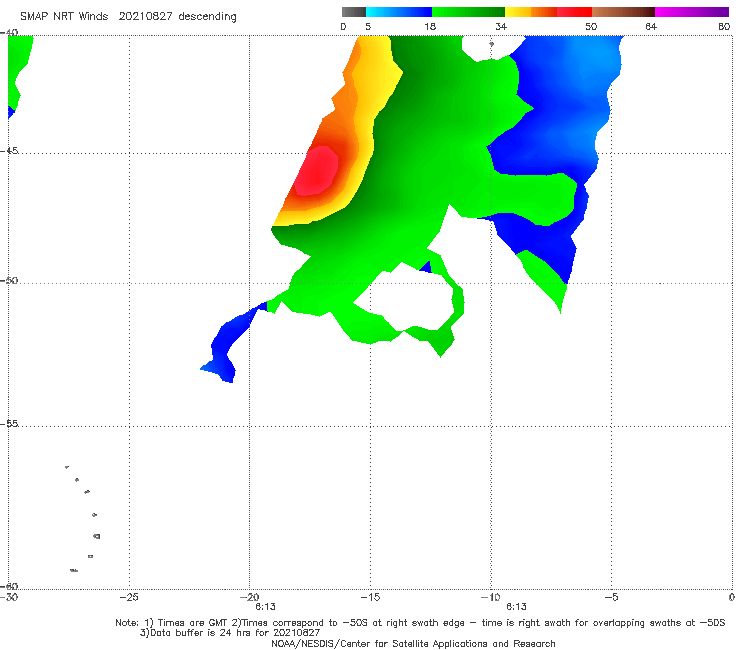Click the latitude label '-55'

coord(9,423)
